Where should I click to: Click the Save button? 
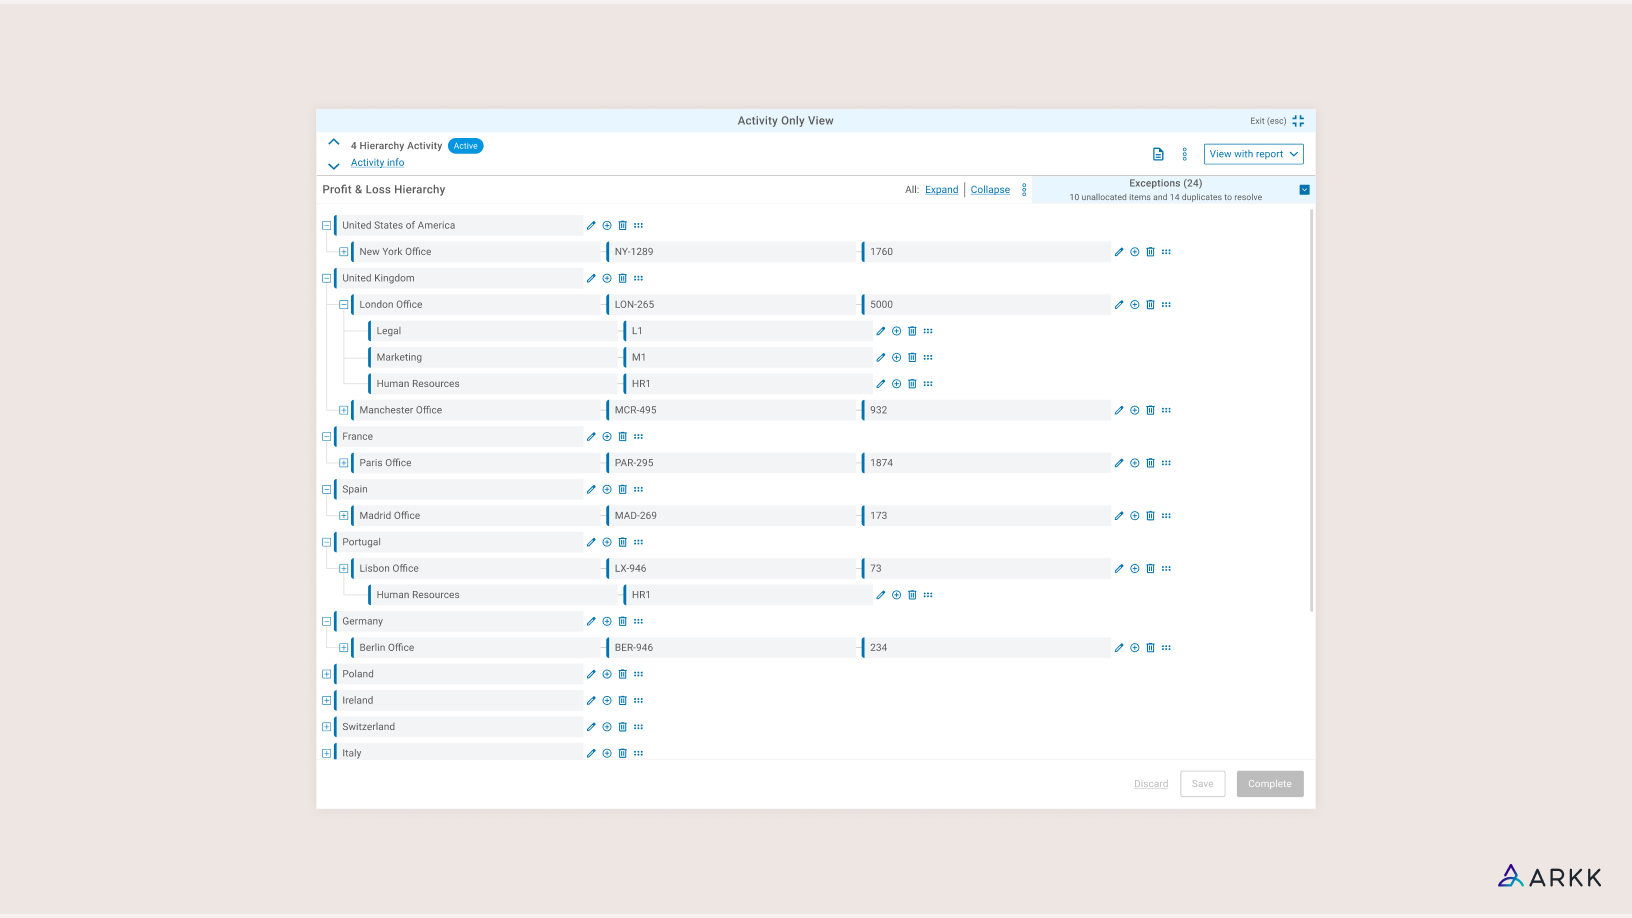click(1202, 784)
